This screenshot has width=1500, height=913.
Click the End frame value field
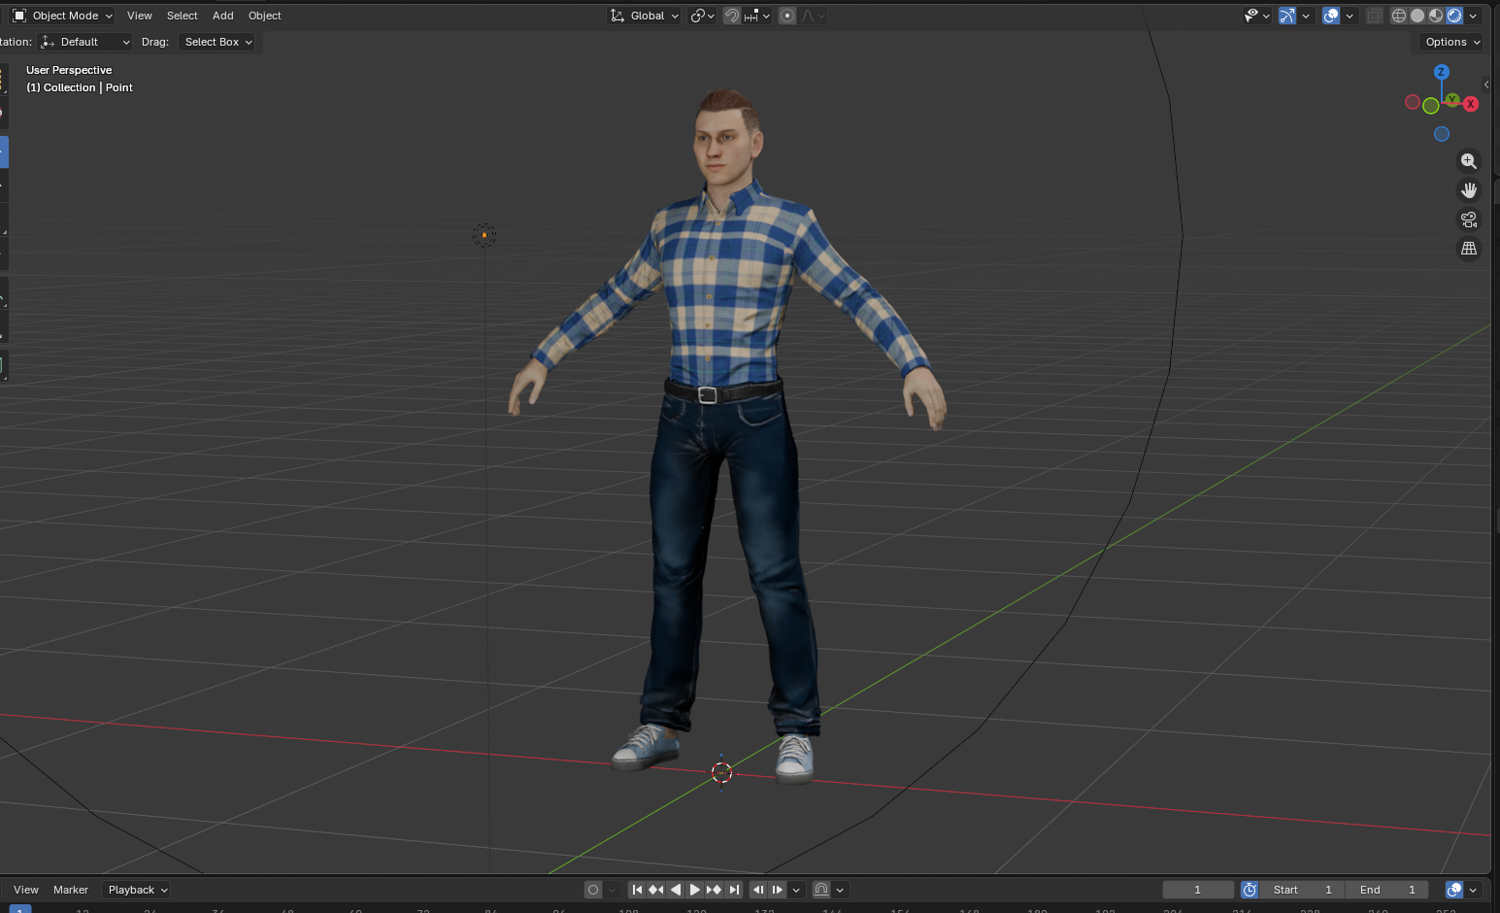point(1387,889)
